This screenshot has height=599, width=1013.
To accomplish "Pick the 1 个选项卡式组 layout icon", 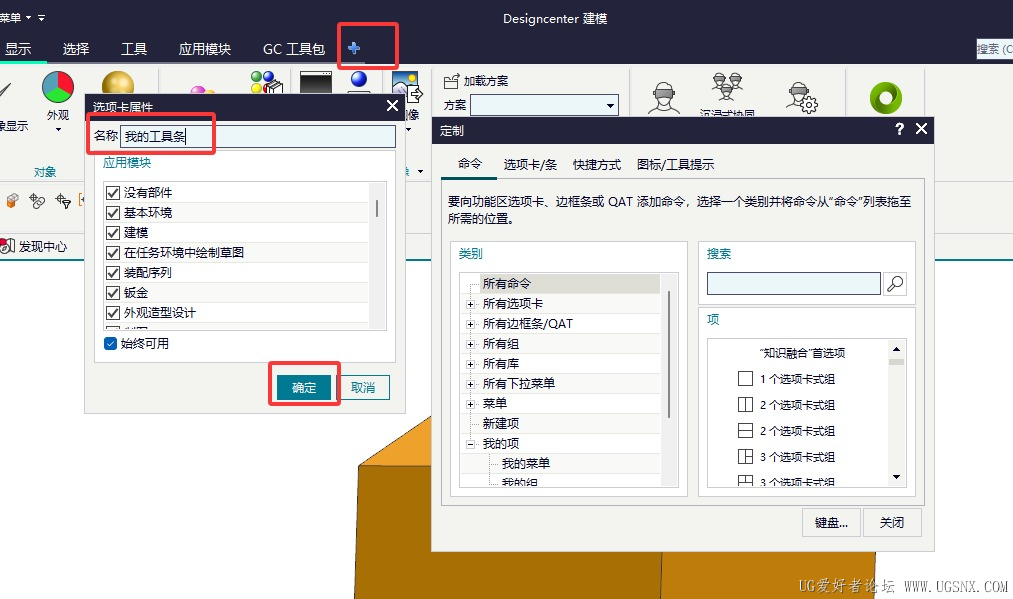I will coord(745,379).
